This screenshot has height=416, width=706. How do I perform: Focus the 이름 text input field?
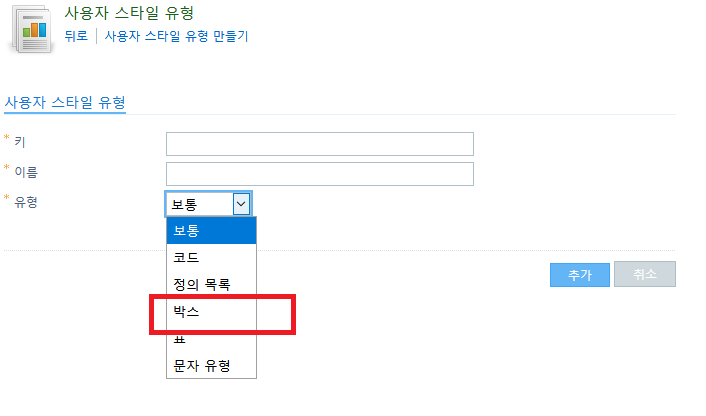[x=320, y=174]
